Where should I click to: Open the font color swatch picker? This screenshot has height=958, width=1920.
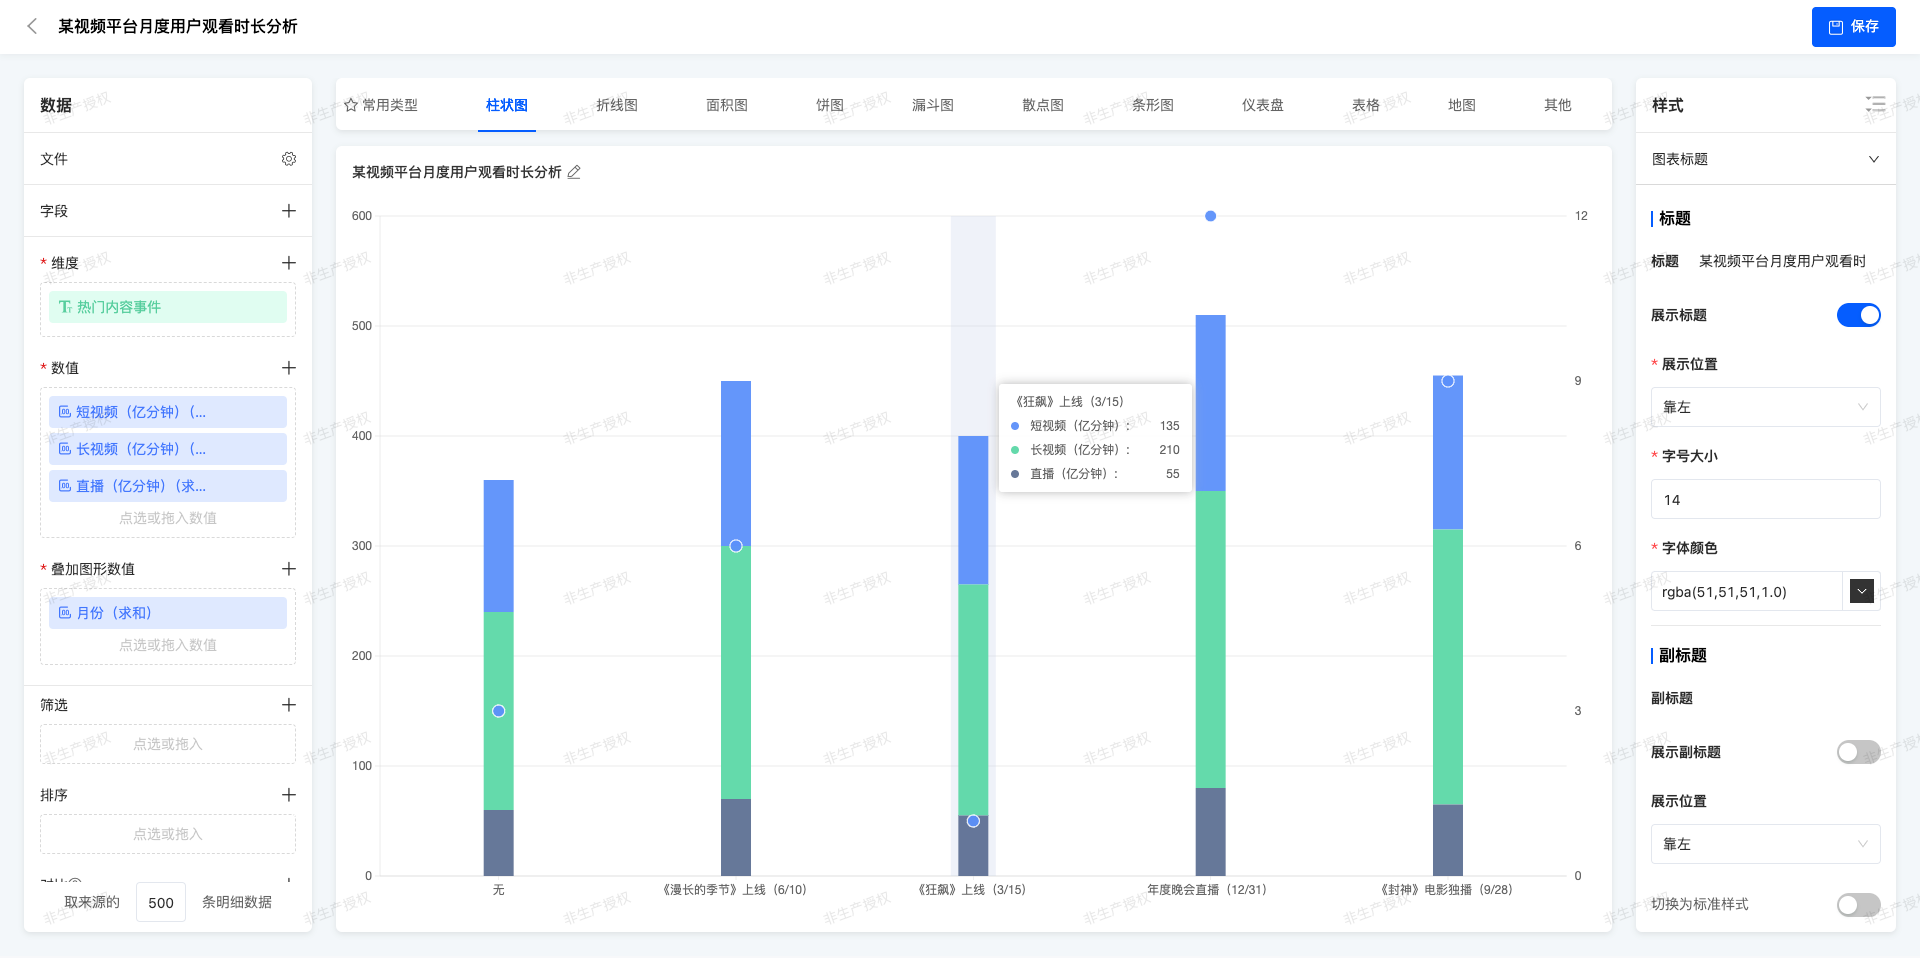1861,591
